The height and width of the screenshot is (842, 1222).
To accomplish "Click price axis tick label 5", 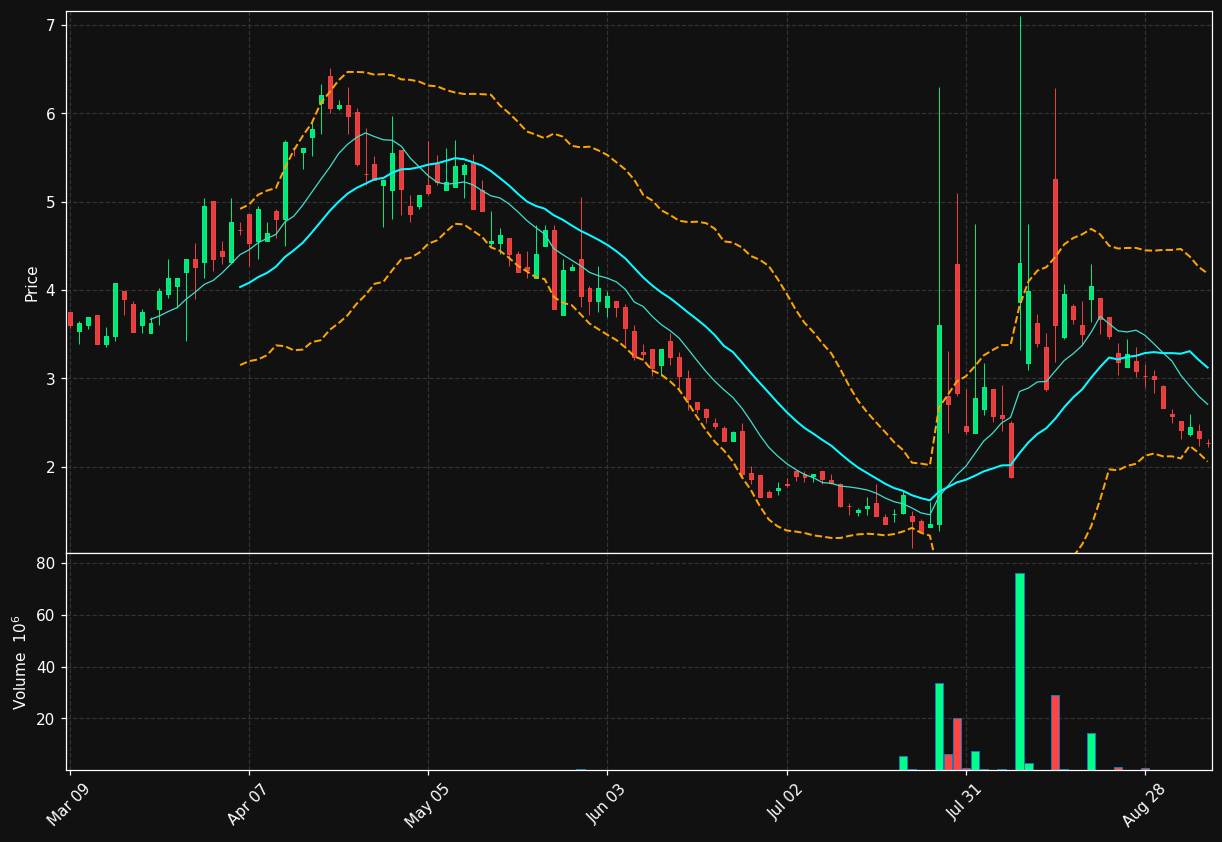I will click(50, 202).
